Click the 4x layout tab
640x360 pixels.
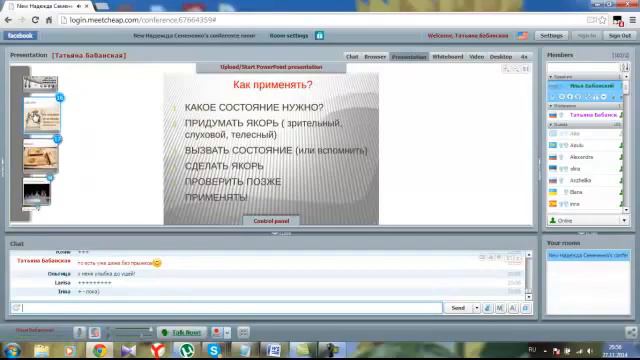click(x=524, y=57)
